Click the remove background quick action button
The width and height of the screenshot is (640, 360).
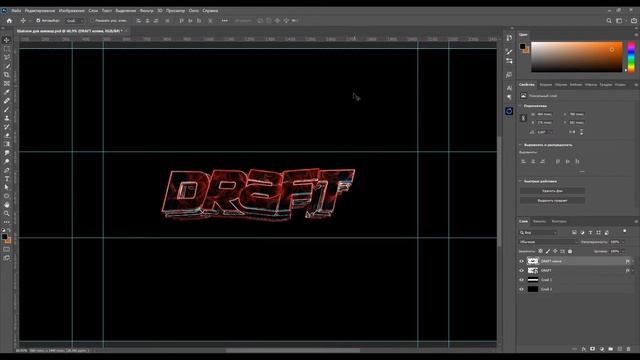pos(552,191)
